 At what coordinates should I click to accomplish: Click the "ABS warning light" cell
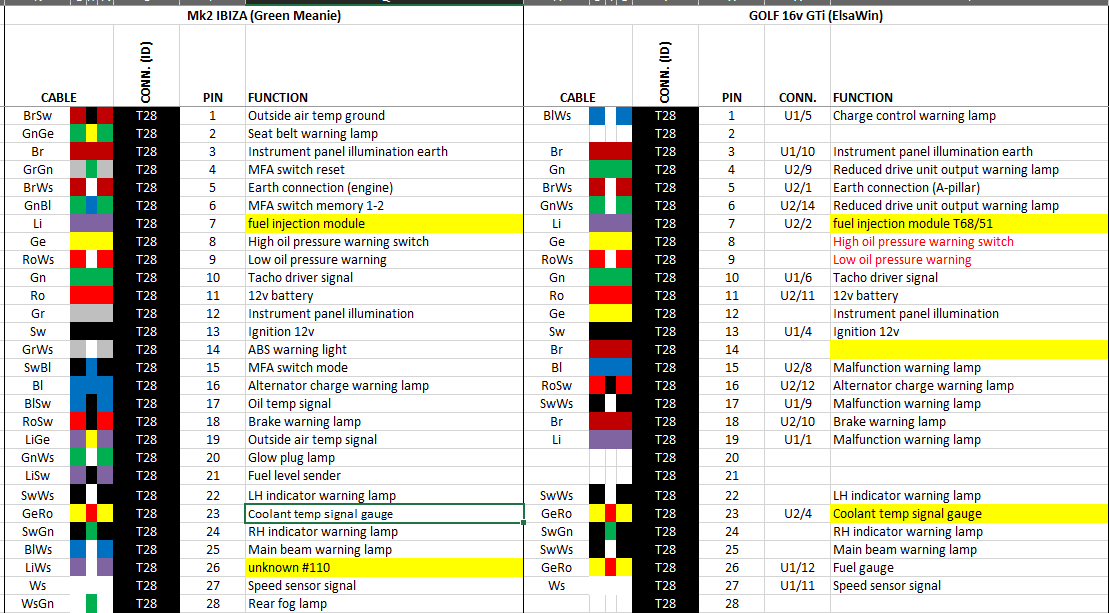384,349
